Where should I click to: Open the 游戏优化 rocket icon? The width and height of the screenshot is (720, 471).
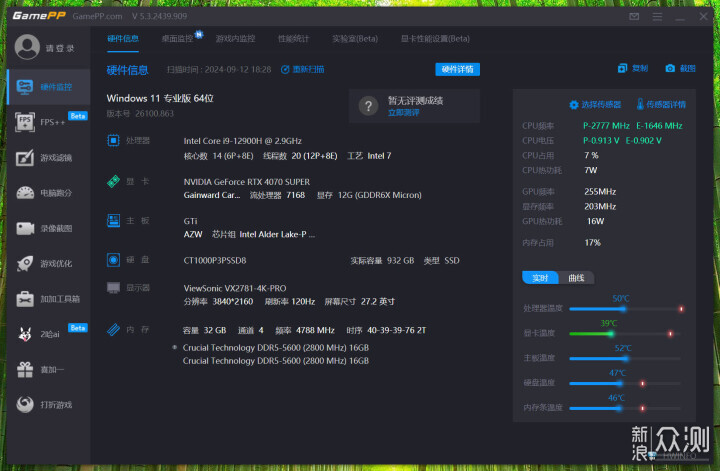tap(25, 264)
